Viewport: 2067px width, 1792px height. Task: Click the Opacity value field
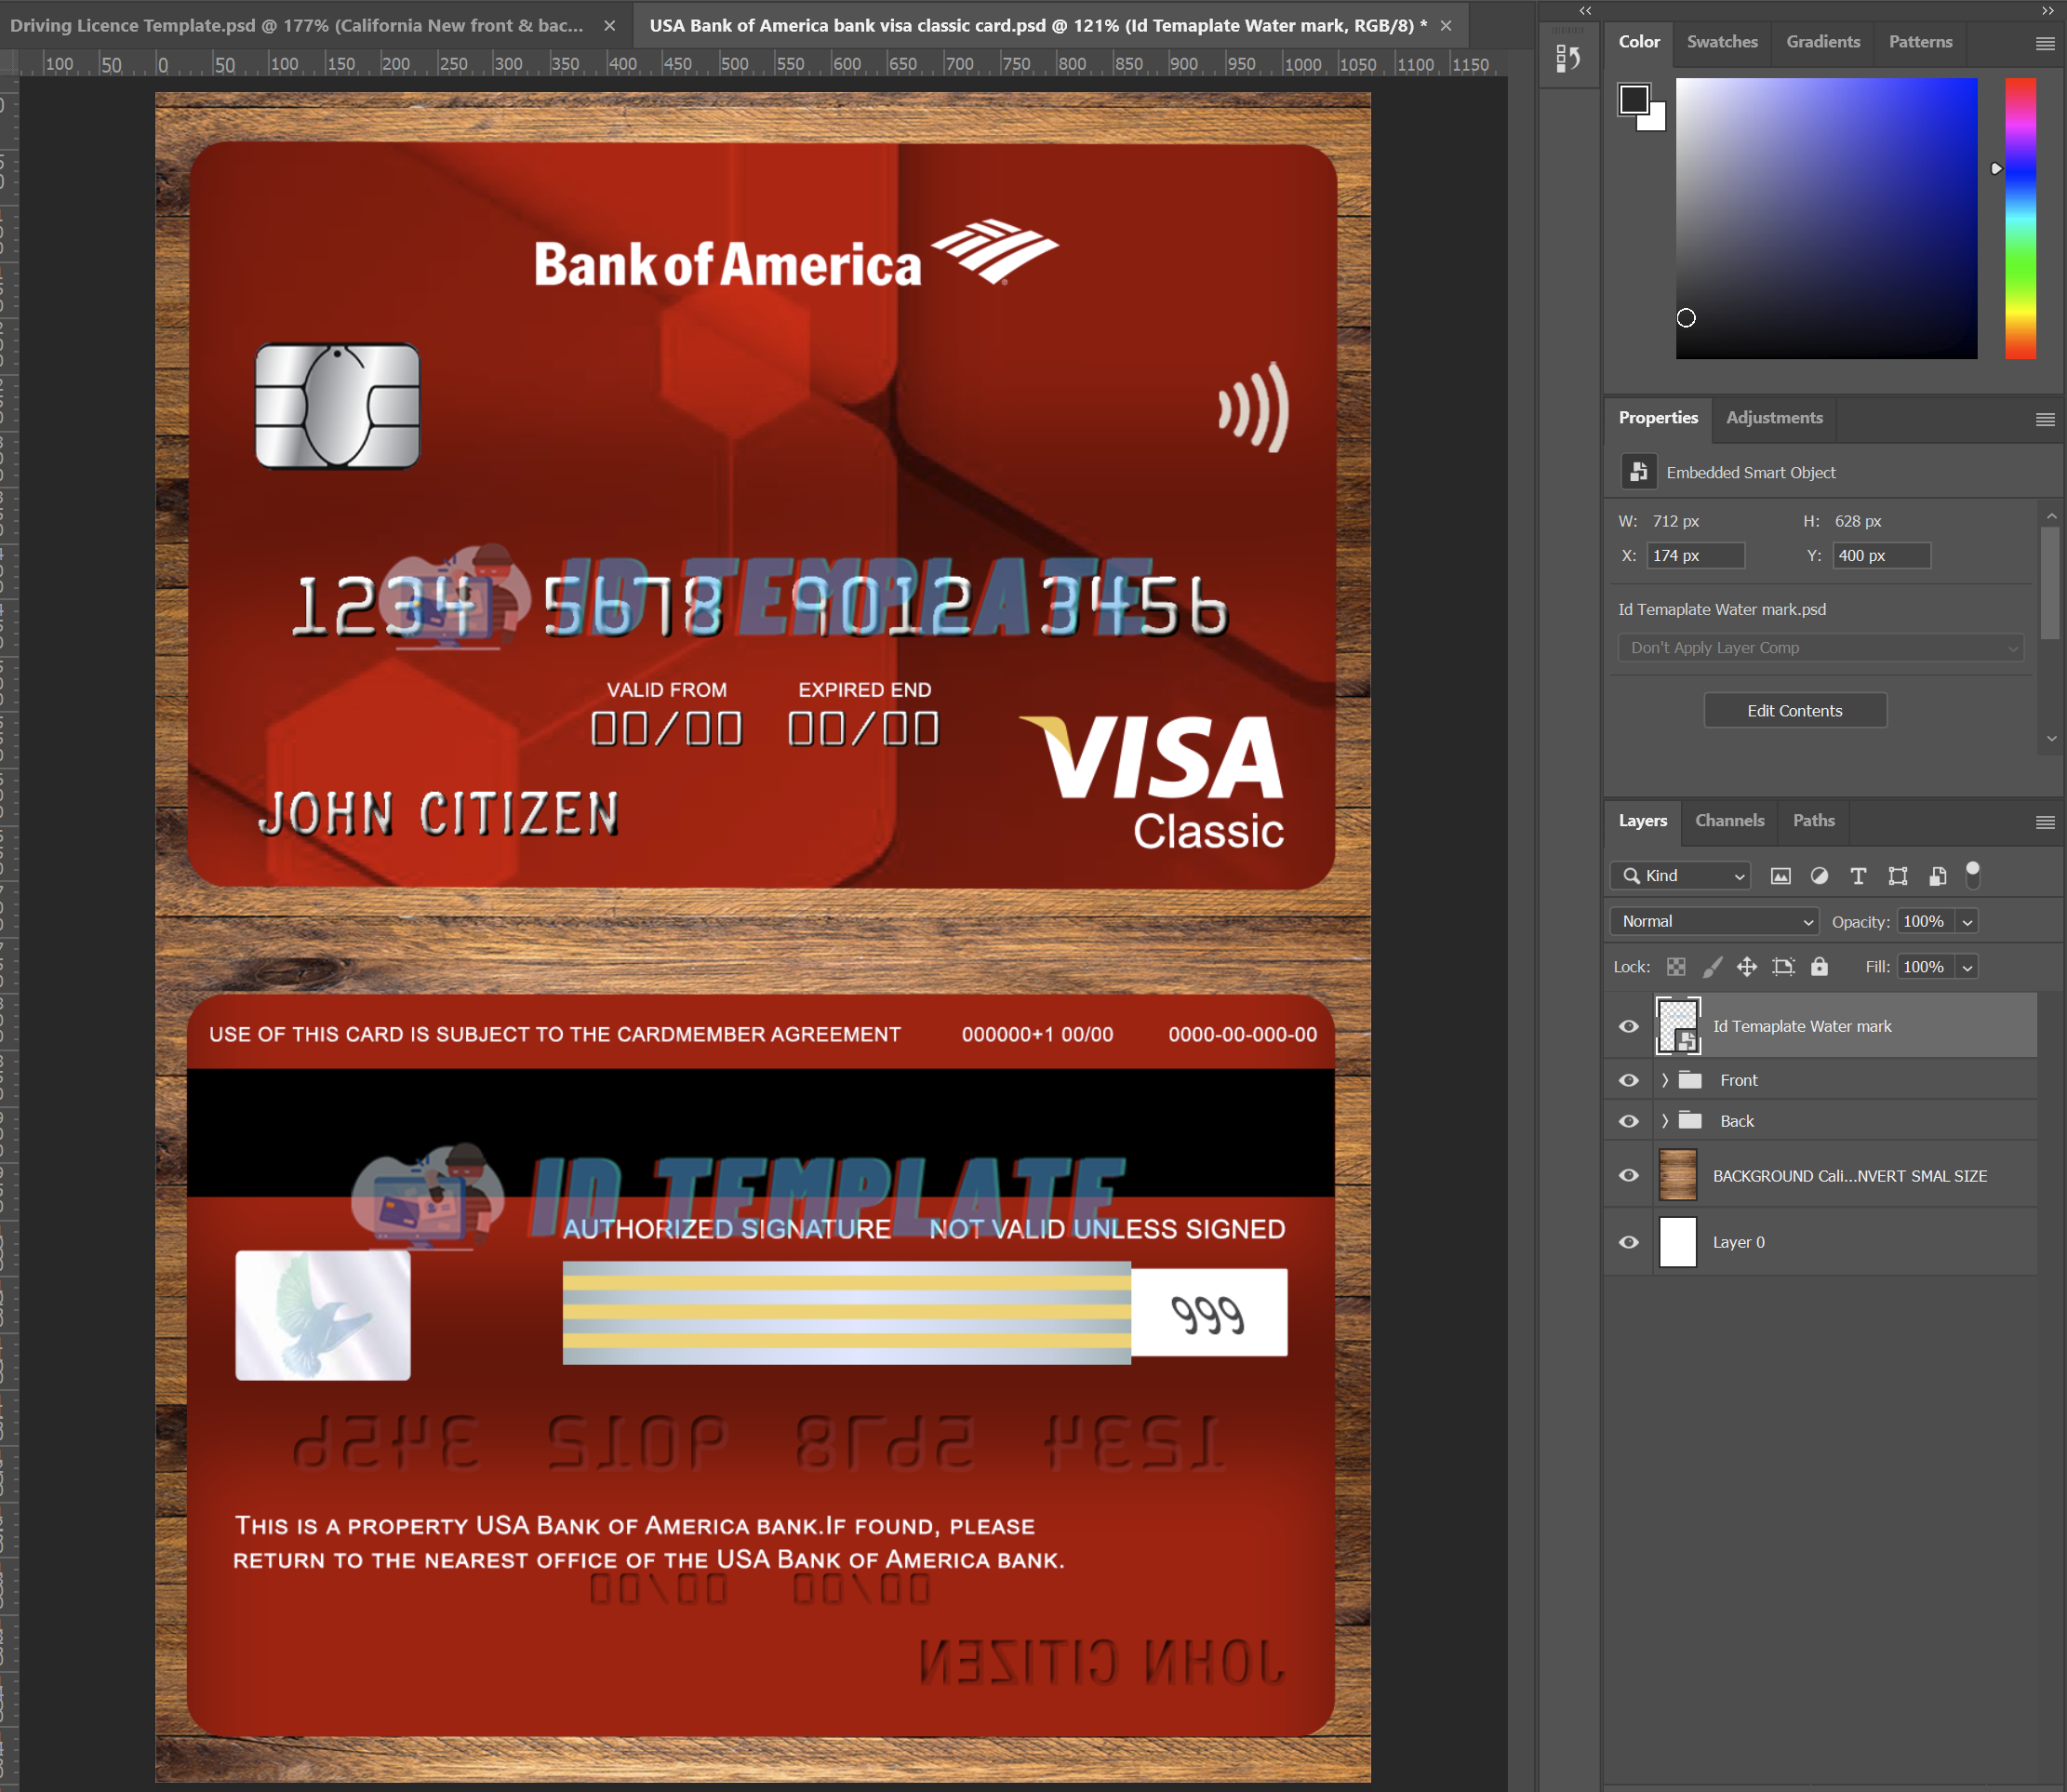[1925, 922]
